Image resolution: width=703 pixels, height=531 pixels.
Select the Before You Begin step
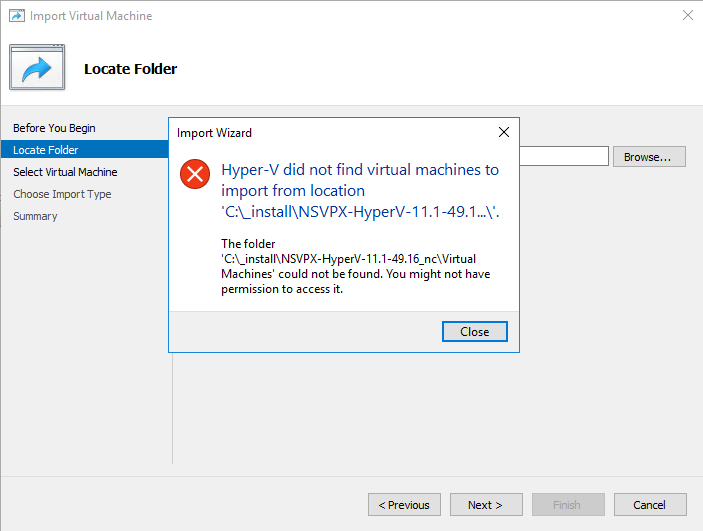[54, 128]
